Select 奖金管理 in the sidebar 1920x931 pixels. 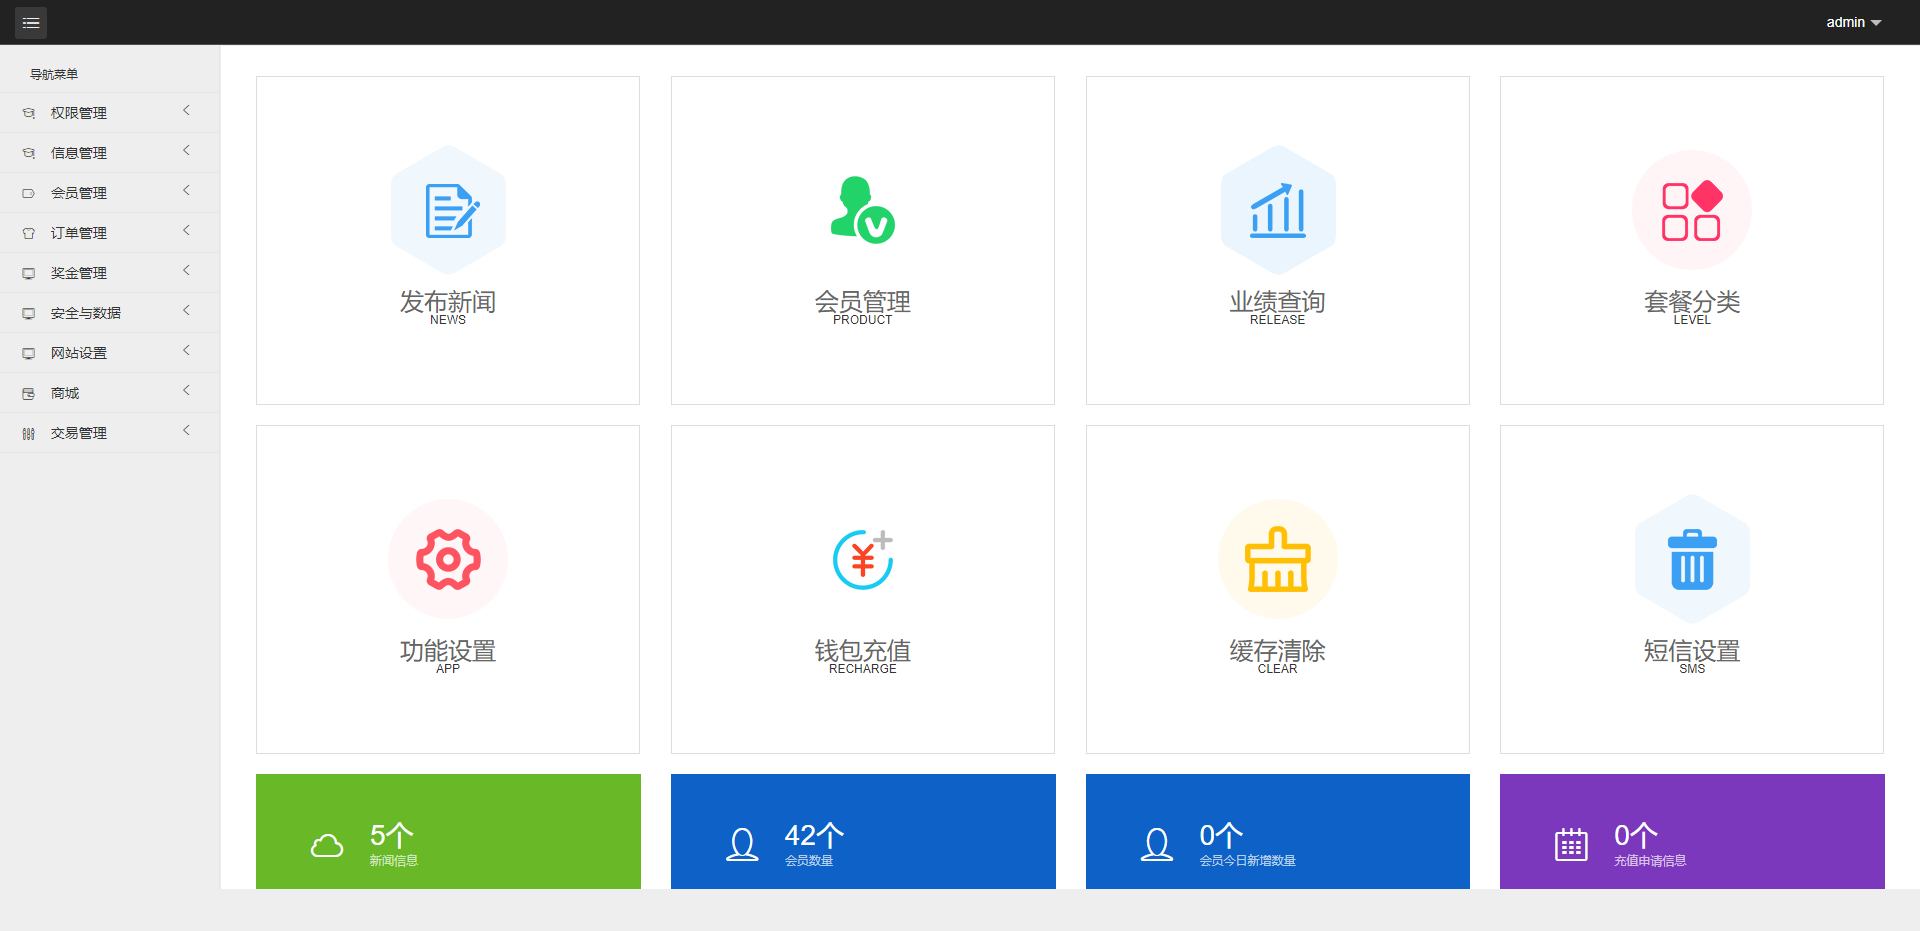point(110,272)
